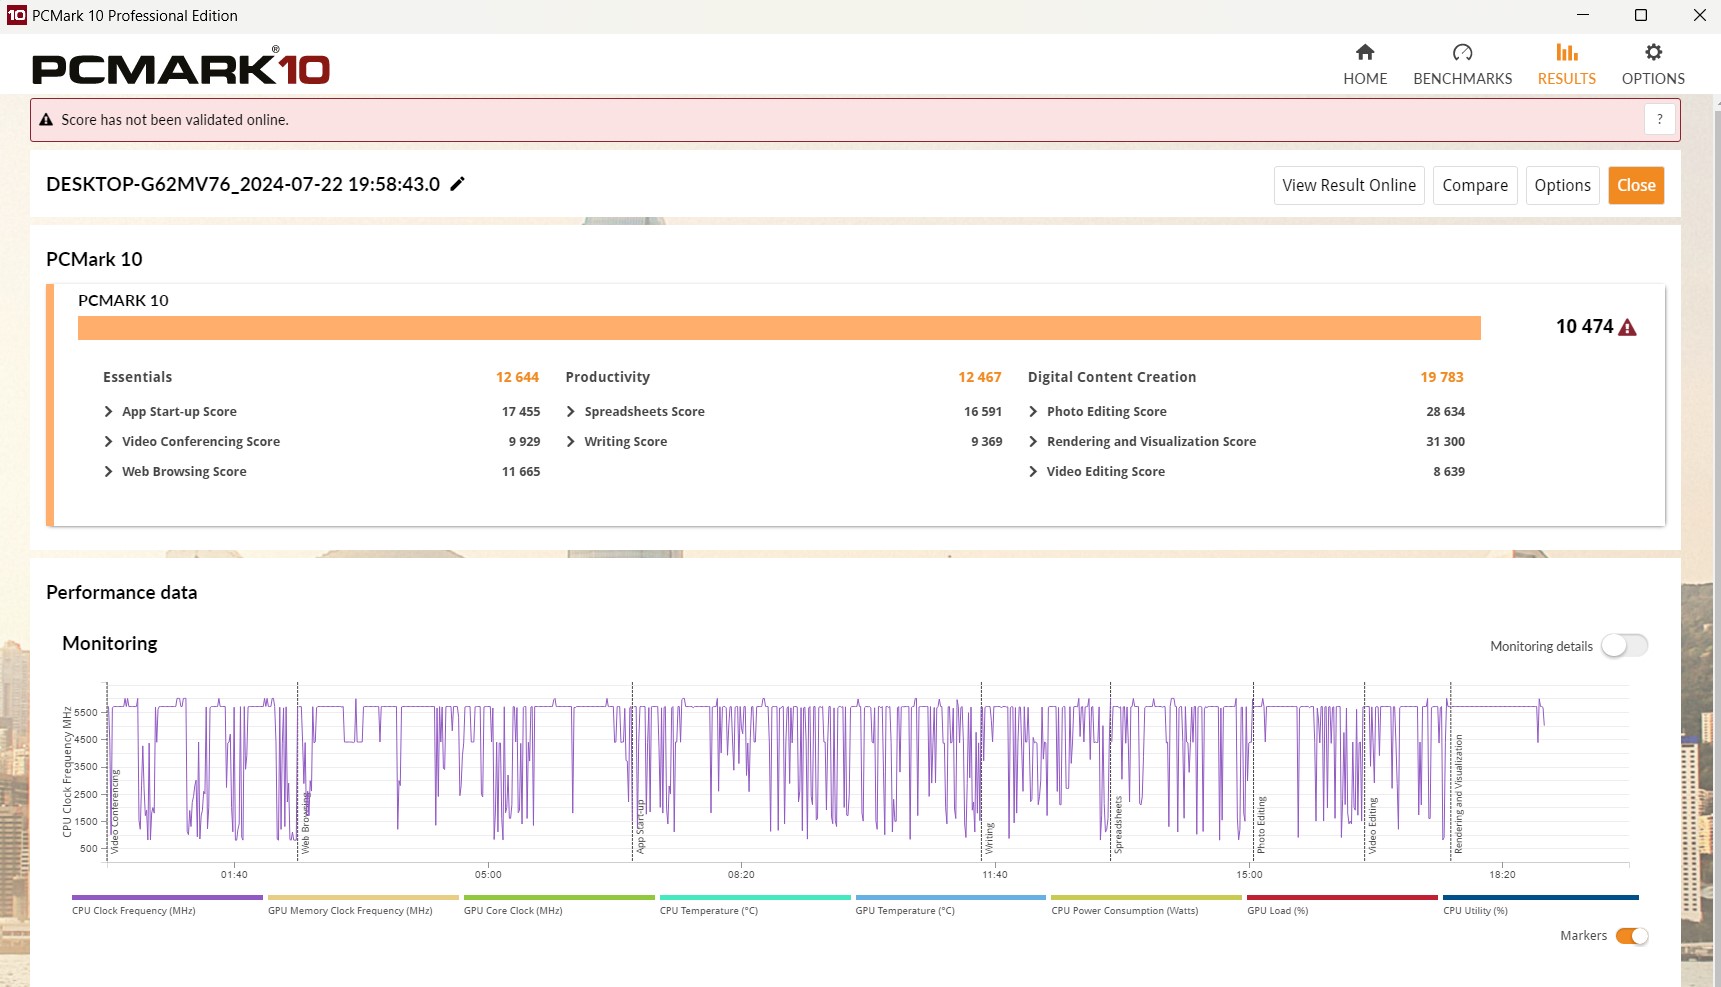Click the orange PCMARK 10 score bar

[x=779, y=328]
